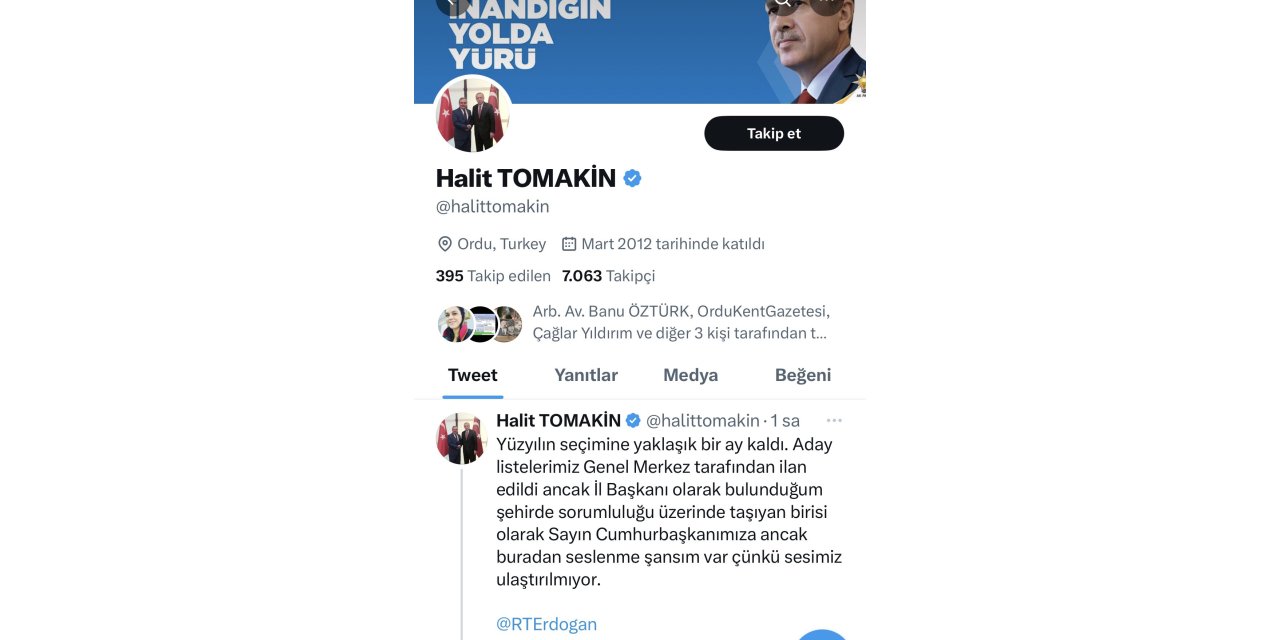Open the @RTErdogan mention link

click(x=546, y=623)
